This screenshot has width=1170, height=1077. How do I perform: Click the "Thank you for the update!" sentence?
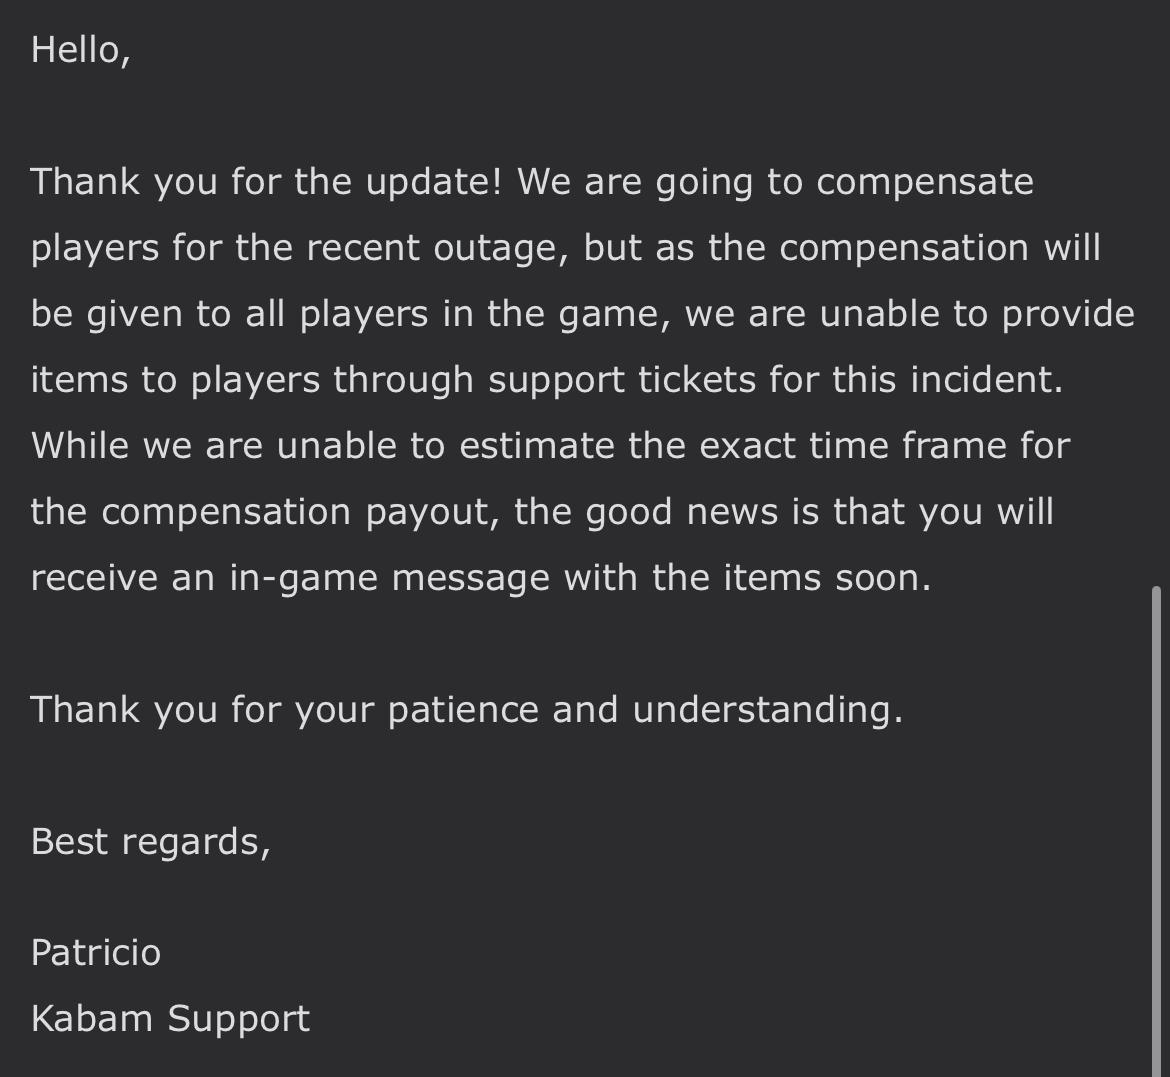266,182
